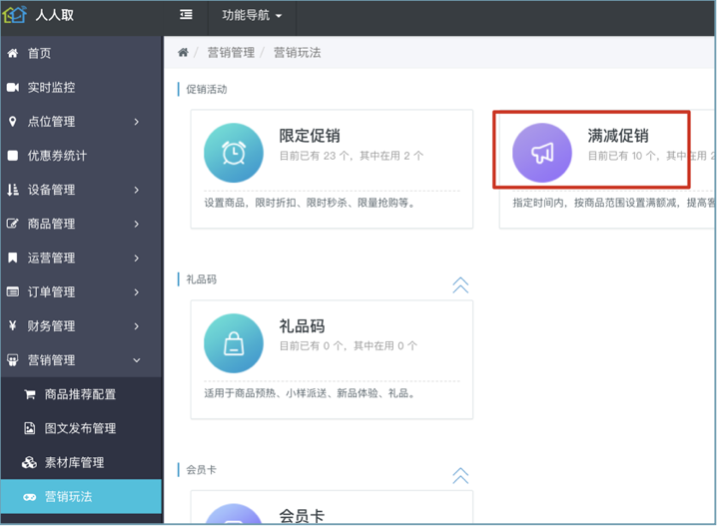Viewport: 722px width, 530px height.
Task: Click the camera icon beside 实时监控
Action: tap(13, 87)
